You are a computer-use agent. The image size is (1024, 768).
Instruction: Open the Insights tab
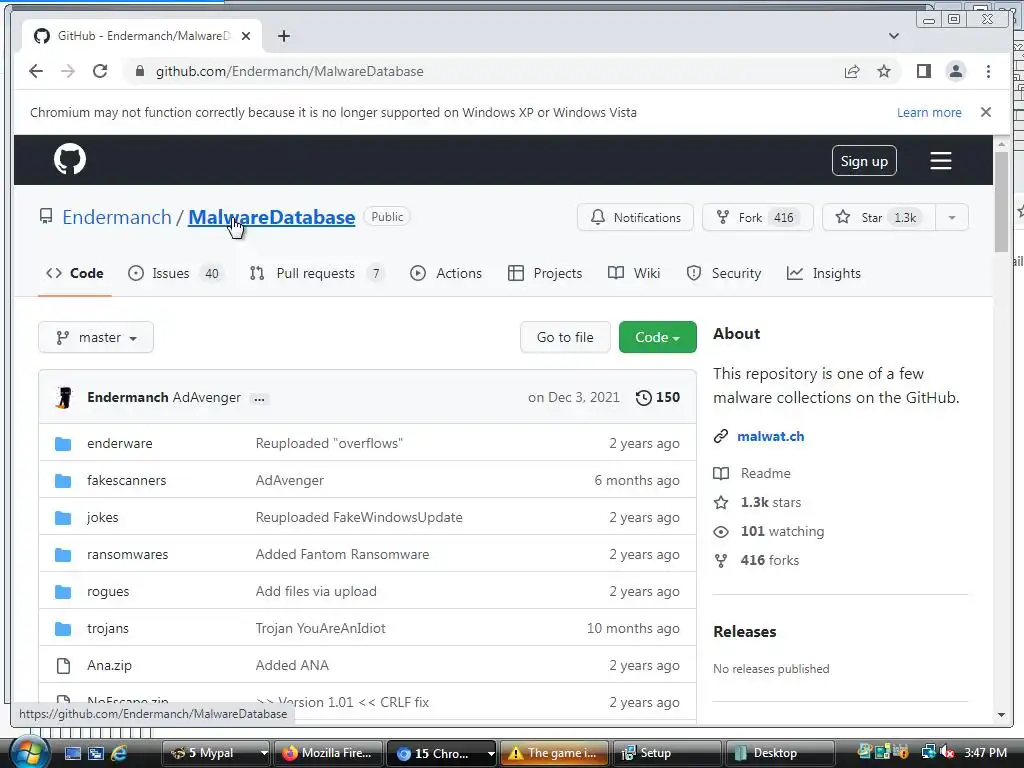[x=824, y=274]
